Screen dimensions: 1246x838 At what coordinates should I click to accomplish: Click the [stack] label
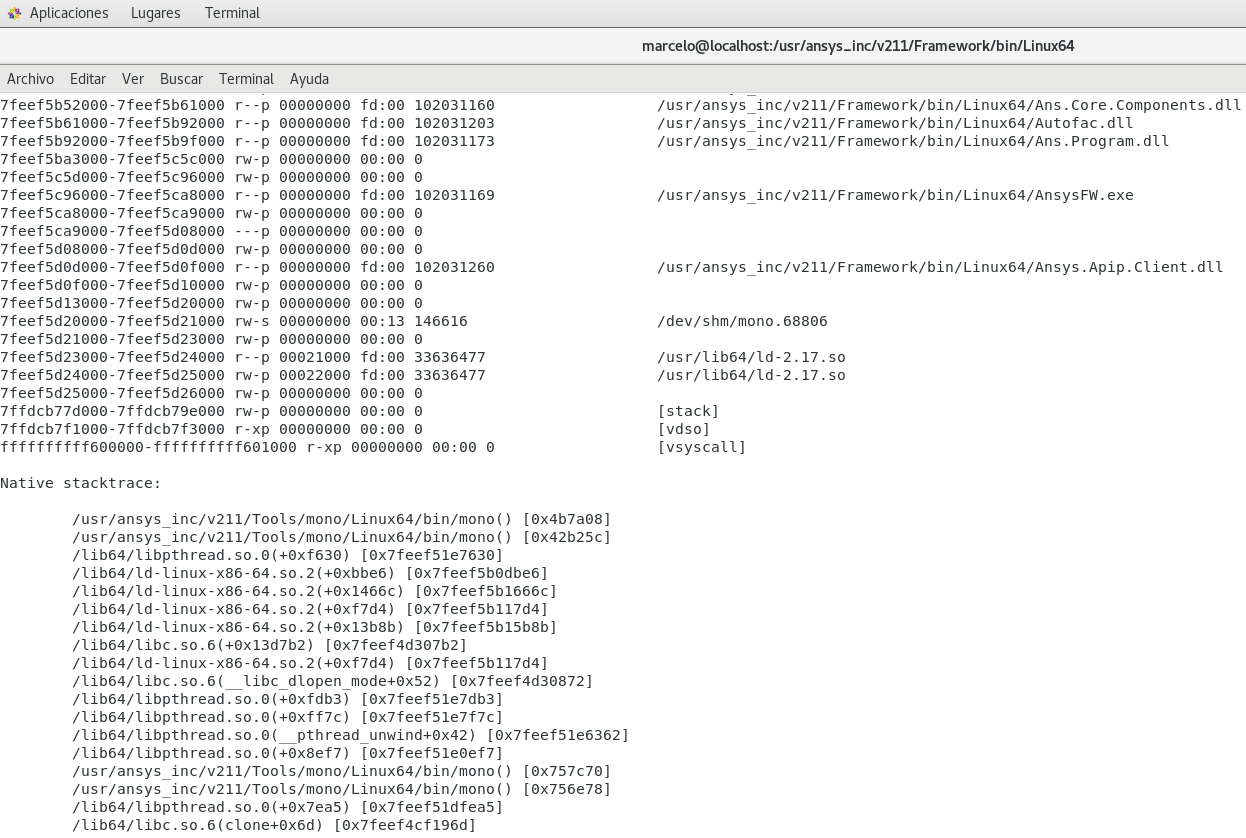(688, 411)
